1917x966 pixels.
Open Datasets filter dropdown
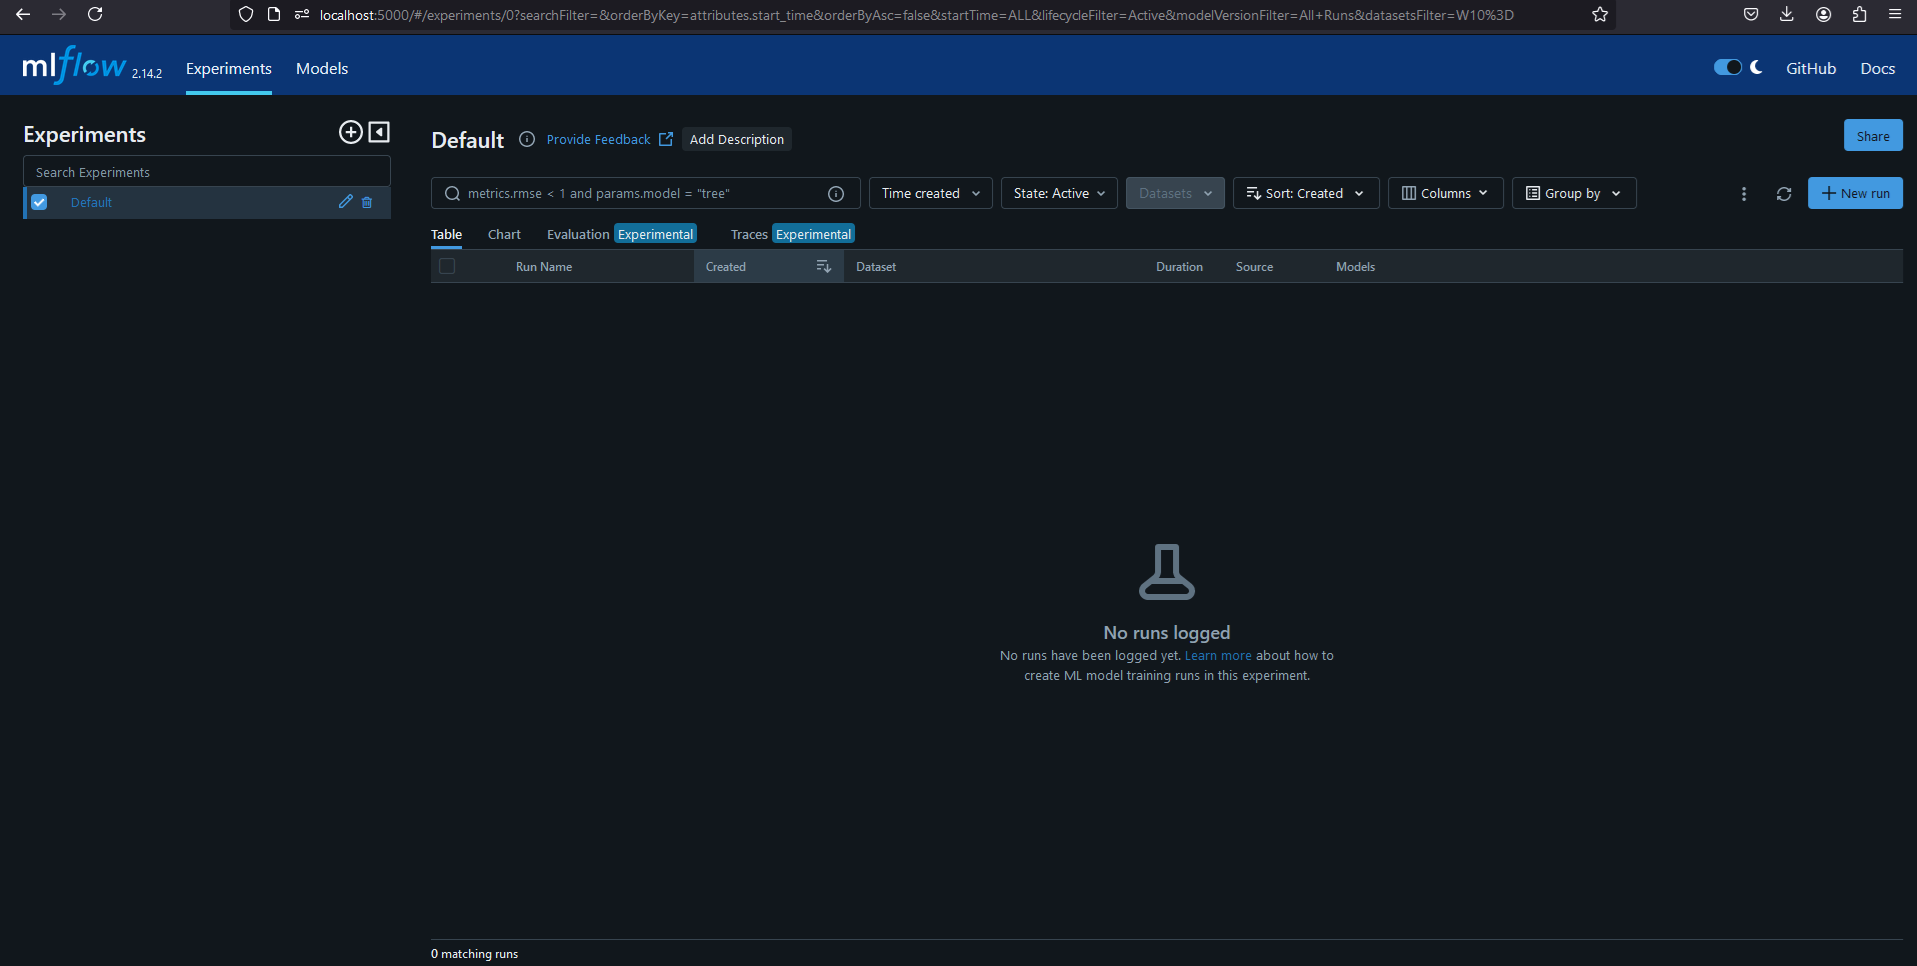(1175, 193)
